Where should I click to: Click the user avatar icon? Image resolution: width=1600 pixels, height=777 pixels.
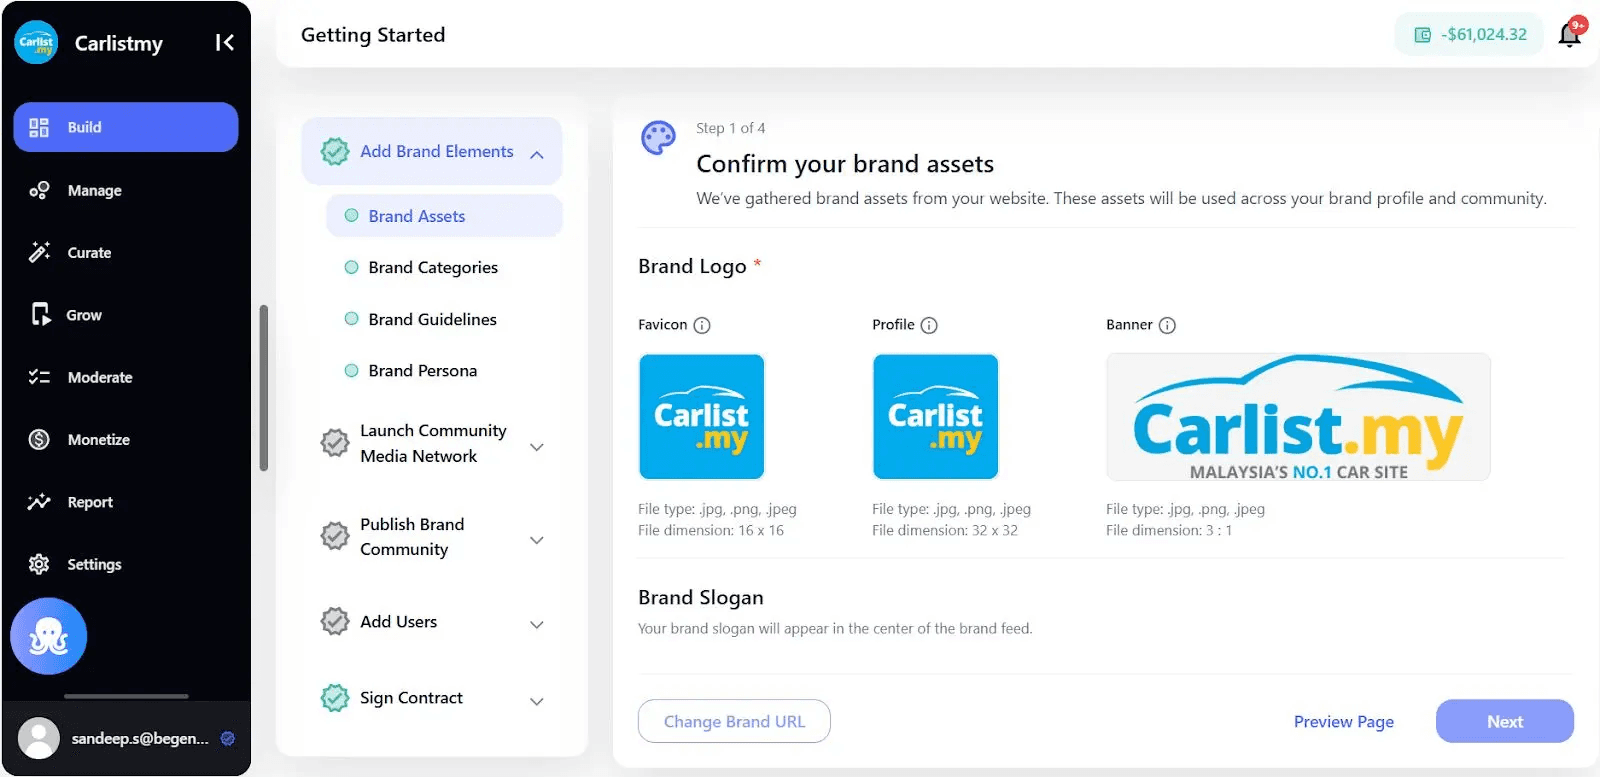pos(39,738)
